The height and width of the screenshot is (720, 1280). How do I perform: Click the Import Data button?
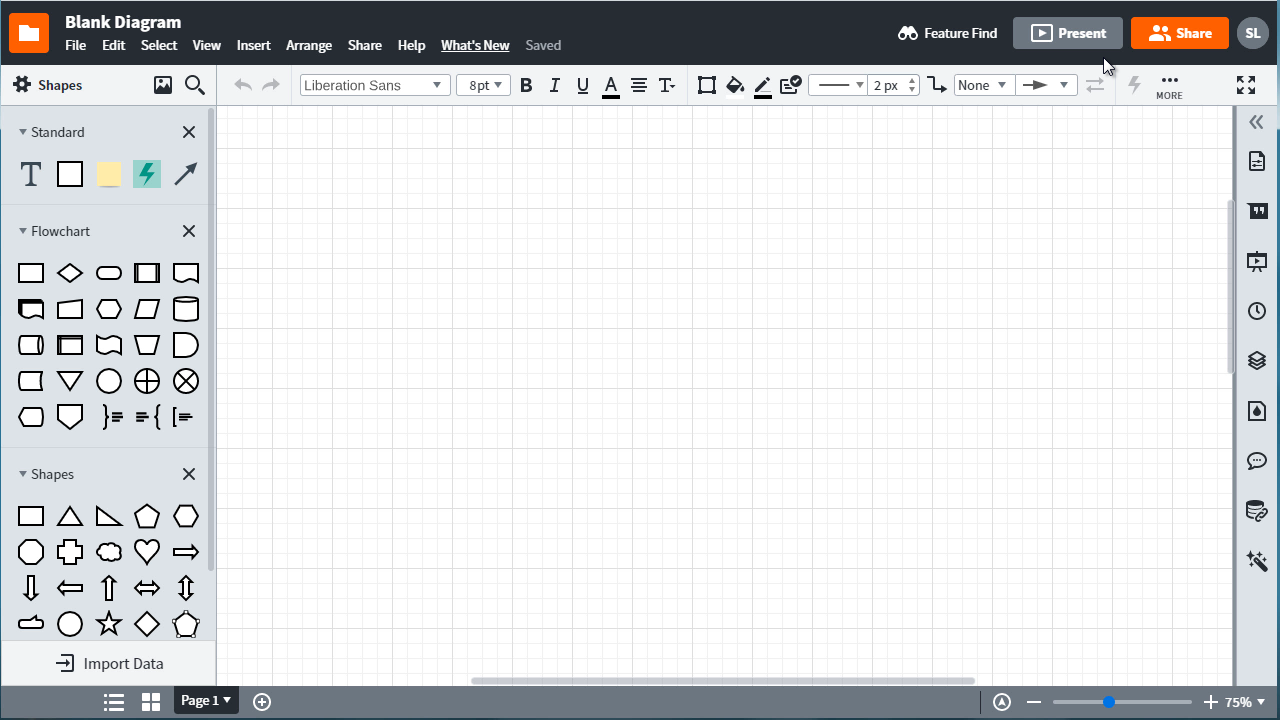point(109,663)
